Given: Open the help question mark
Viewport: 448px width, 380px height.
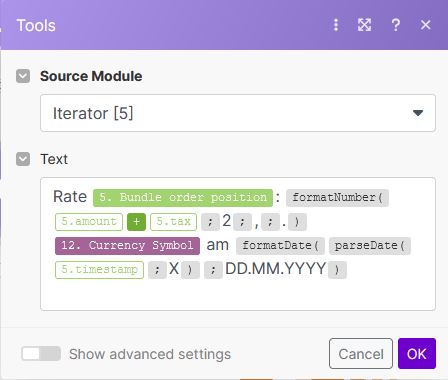Looking at the screenshot, I should (x=396, y=25).
